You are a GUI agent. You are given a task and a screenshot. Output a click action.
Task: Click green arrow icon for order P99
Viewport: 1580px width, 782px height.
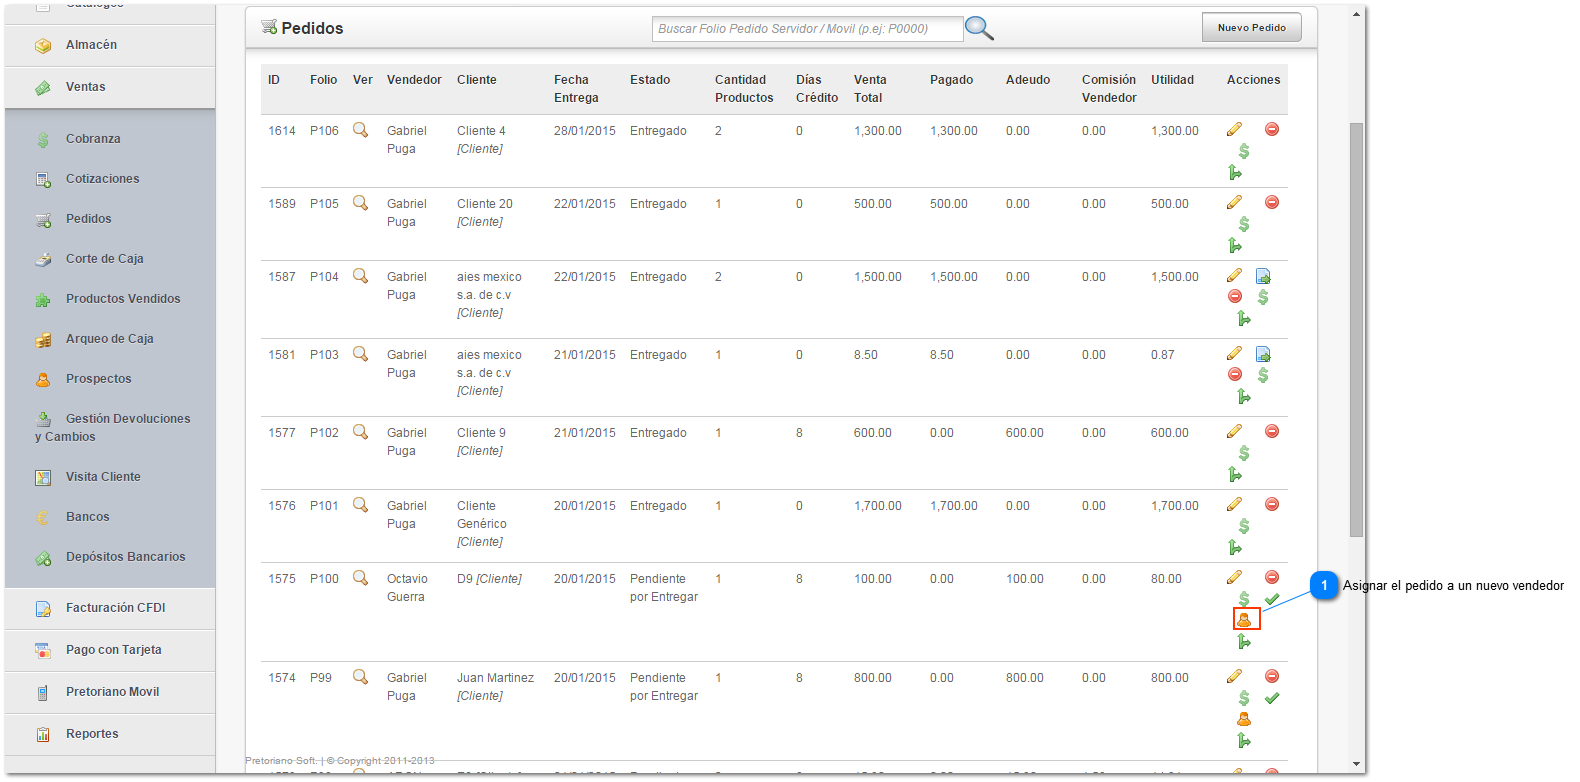click(x=1244, y=741)
